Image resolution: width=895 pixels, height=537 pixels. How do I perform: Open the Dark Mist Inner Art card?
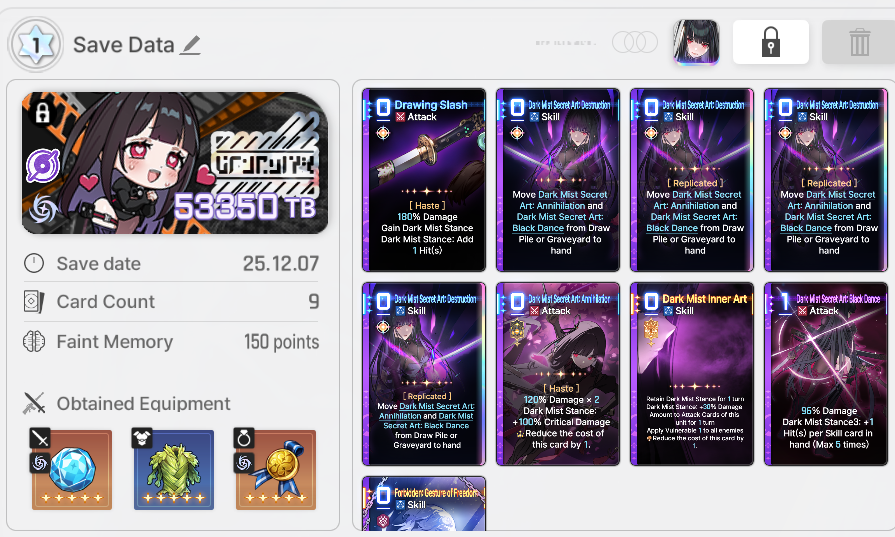tap(692, 374)
